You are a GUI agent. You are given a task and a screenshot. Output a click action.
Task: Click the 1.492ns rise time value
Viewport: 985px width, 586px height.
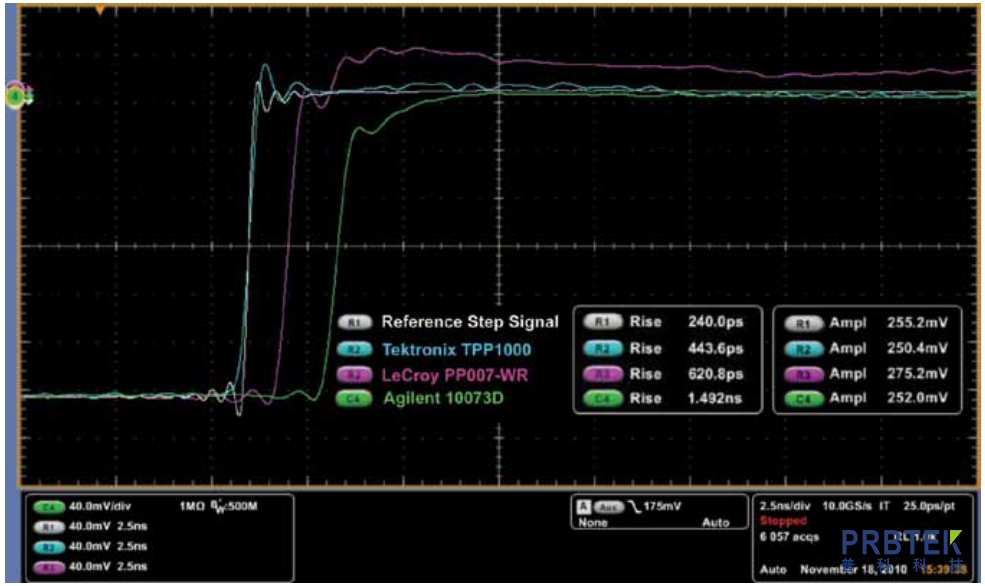(x=715, y=399)
